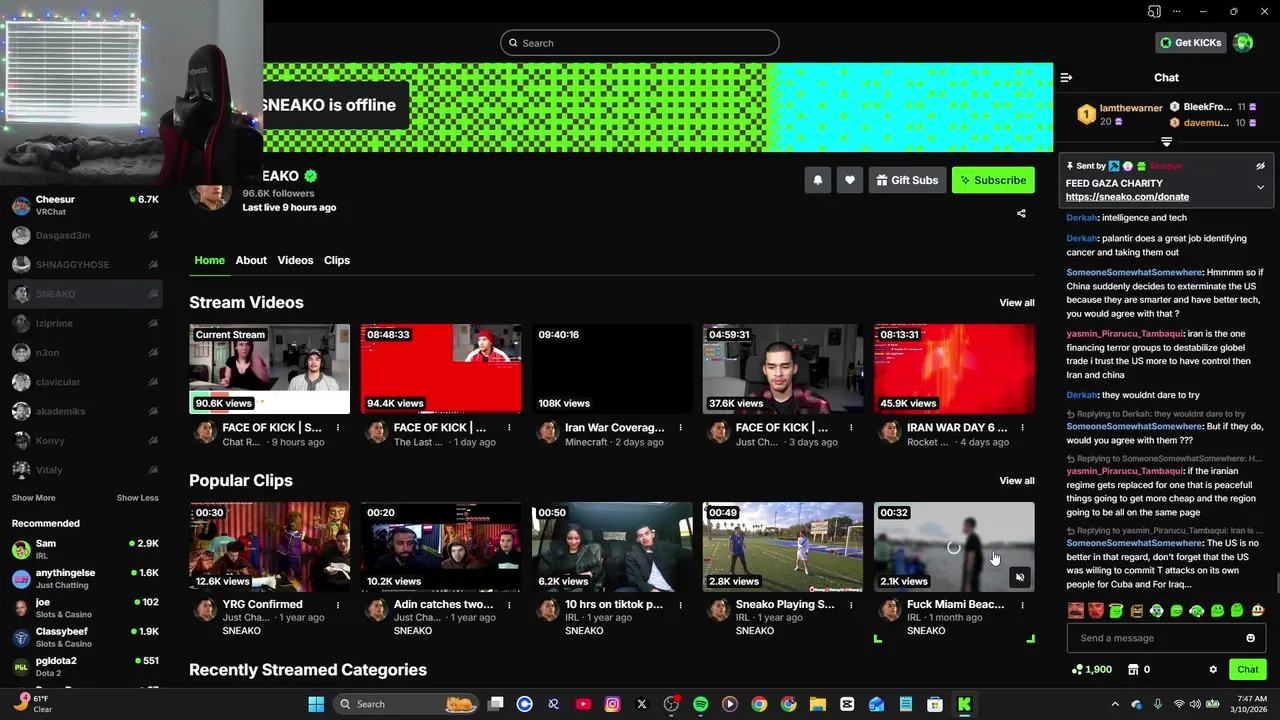Open options menu for 10 hrs on tiktok clip
The height and width of the screenshot is (720, 1280).
[680, 605]
